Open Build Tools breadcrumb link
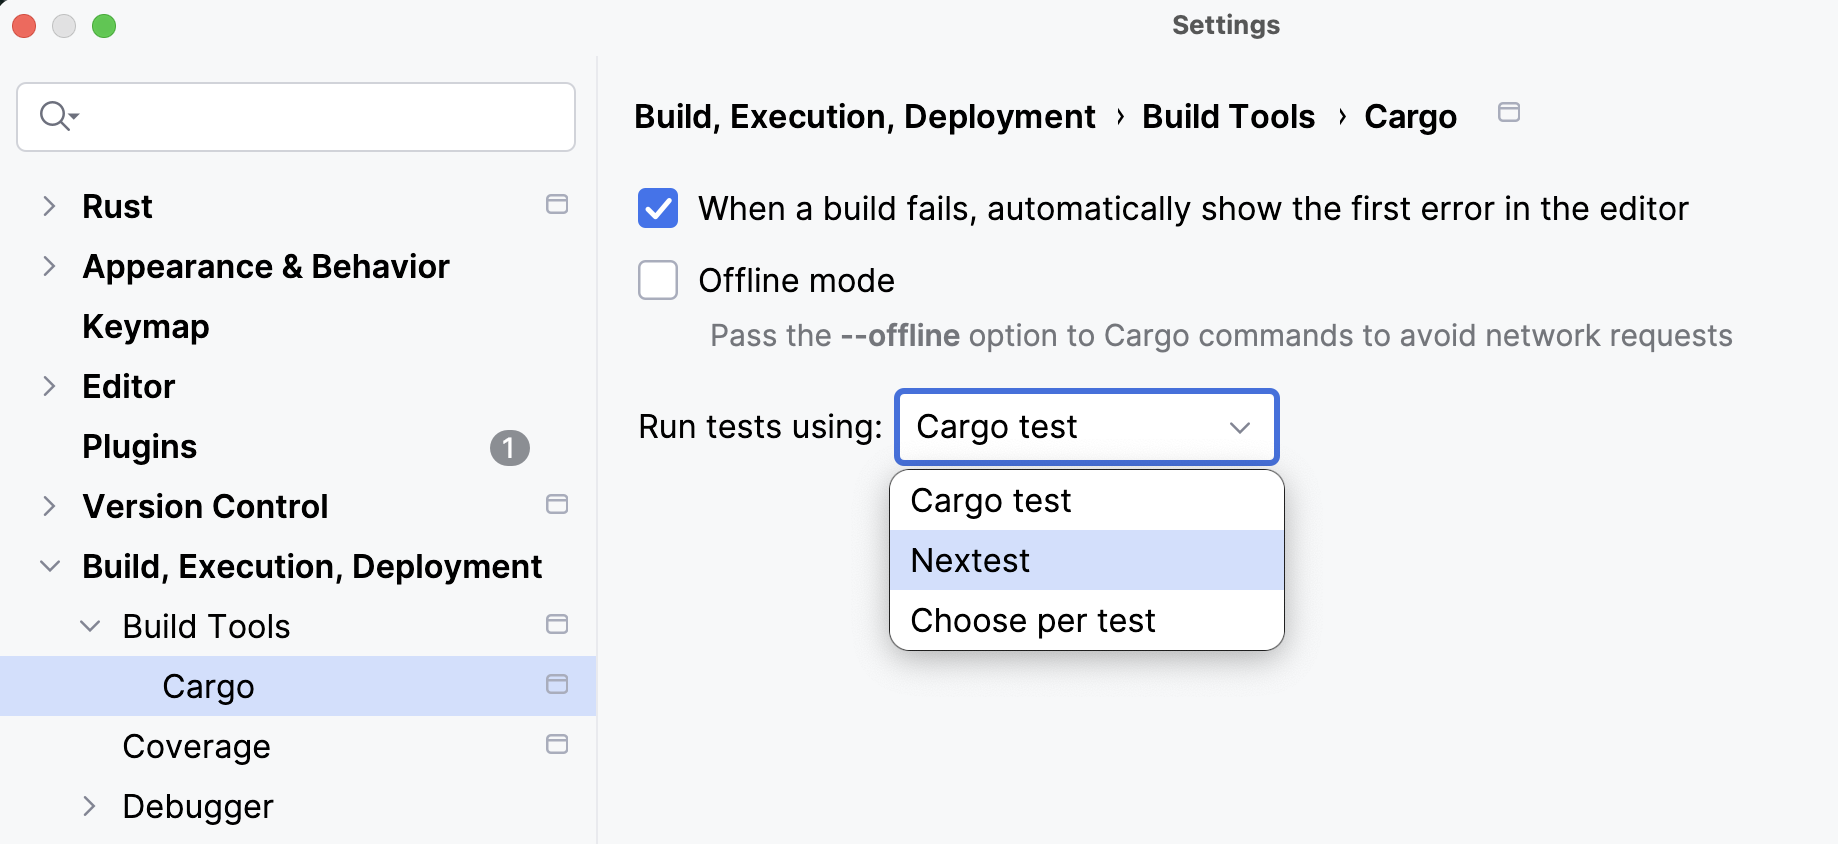The width and height of the screenshot is (1838, 844). 1228,116
